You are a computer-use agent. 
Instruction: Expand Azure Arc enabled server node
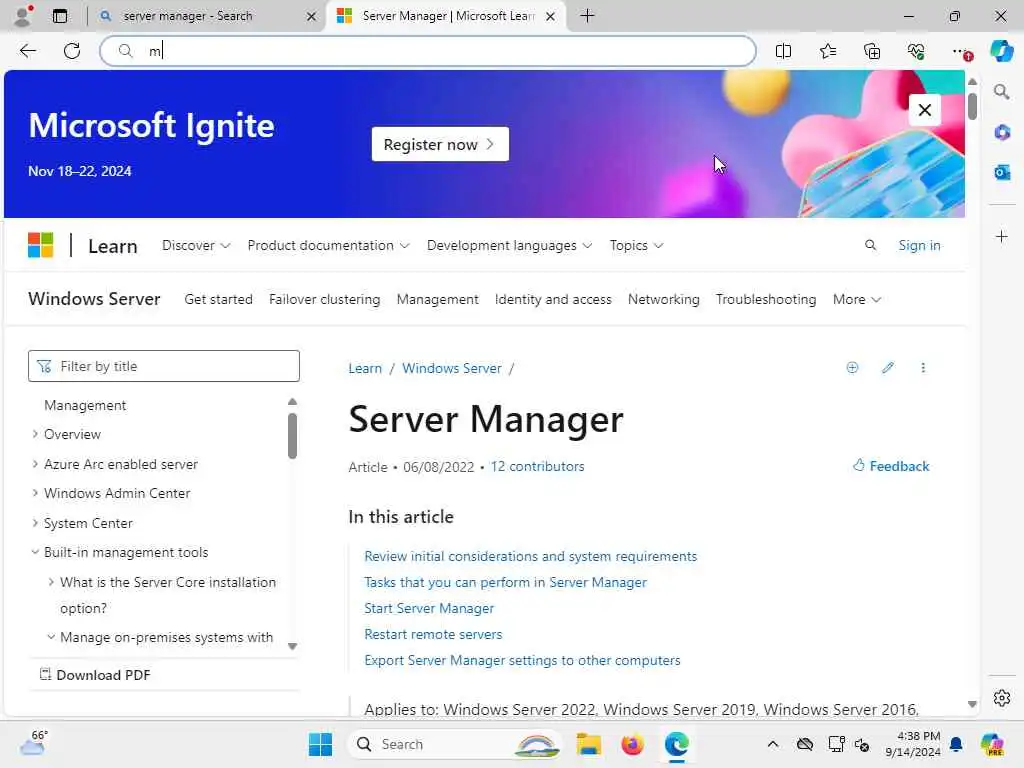tap(35, 464)
